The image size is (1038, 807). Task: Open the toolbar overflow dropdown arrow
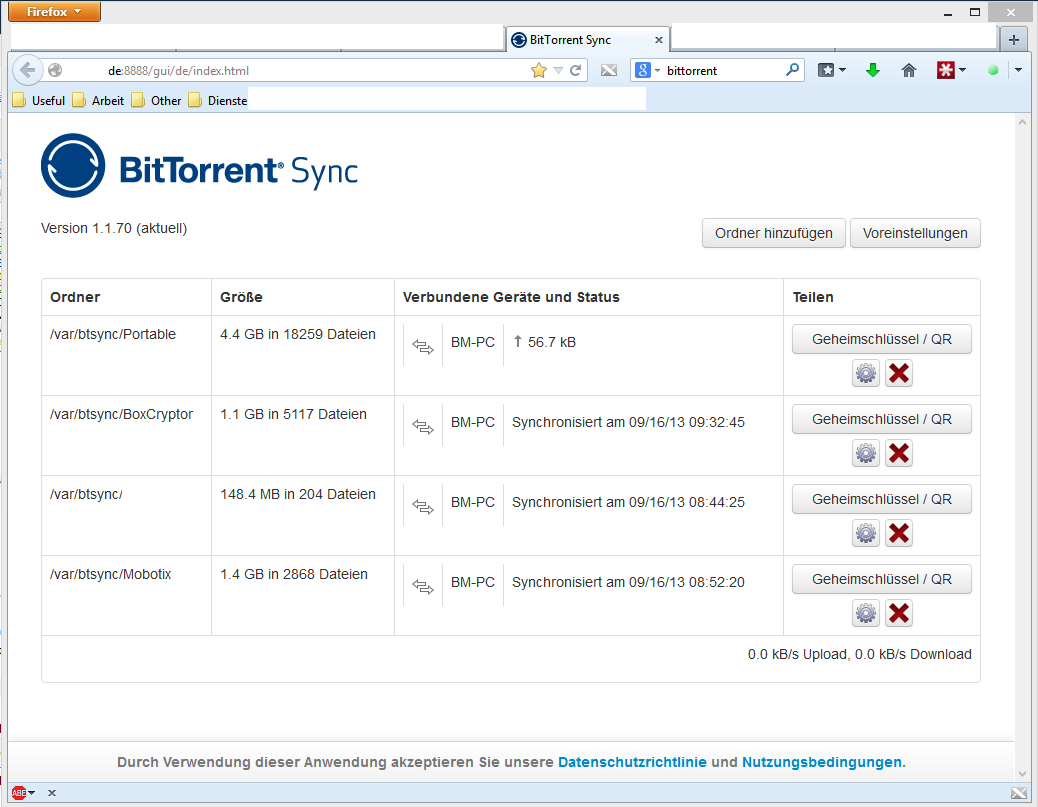click(1018, 70)
